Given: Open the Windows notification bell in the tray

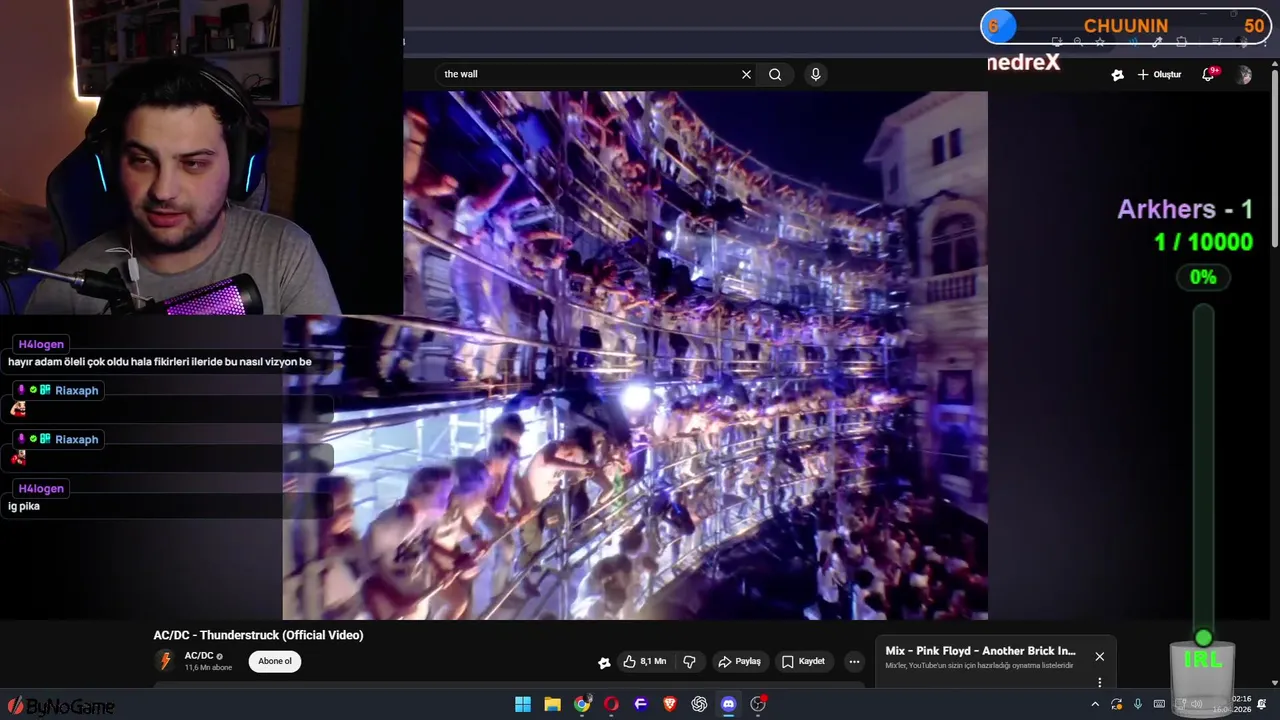Looking at the screenshot, I should pos(1262,704).
